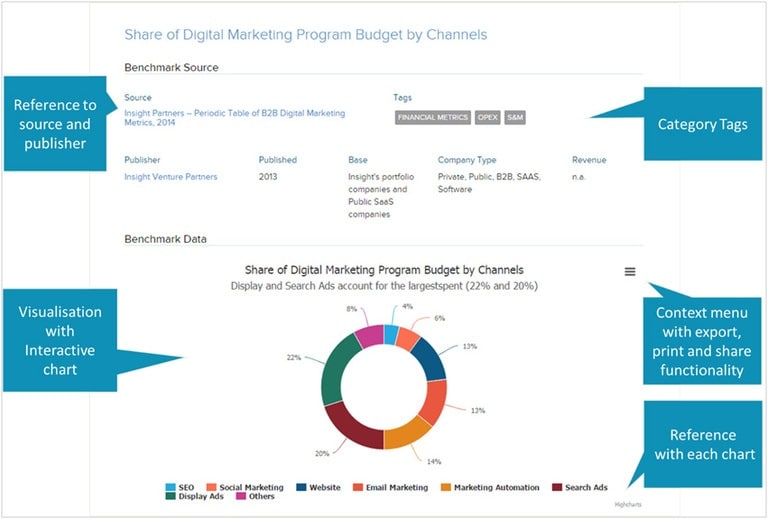Image resolution: width=768 pixels, height=519 pixels.
Task: Open the Insight Partners Periodic Table source link
Action: (x=234, y=118)
